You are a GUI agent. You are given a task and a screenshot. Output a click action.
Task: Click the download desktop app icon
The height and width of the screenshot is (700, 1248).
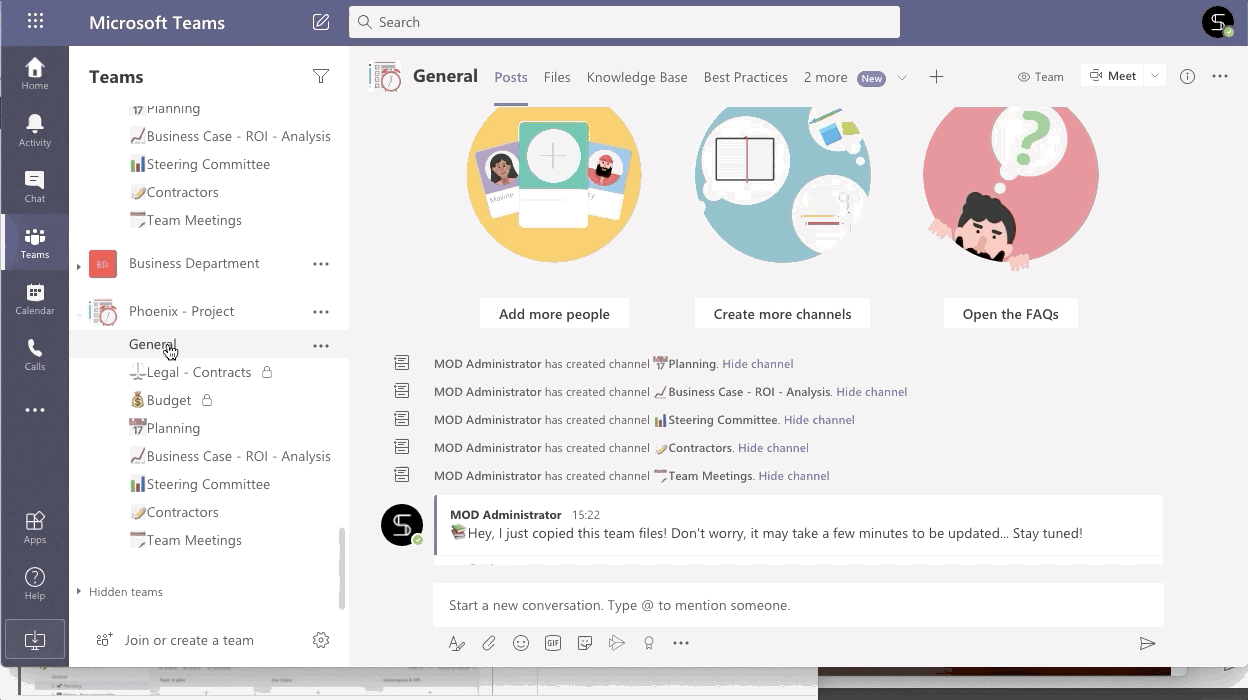coord(35,638)
